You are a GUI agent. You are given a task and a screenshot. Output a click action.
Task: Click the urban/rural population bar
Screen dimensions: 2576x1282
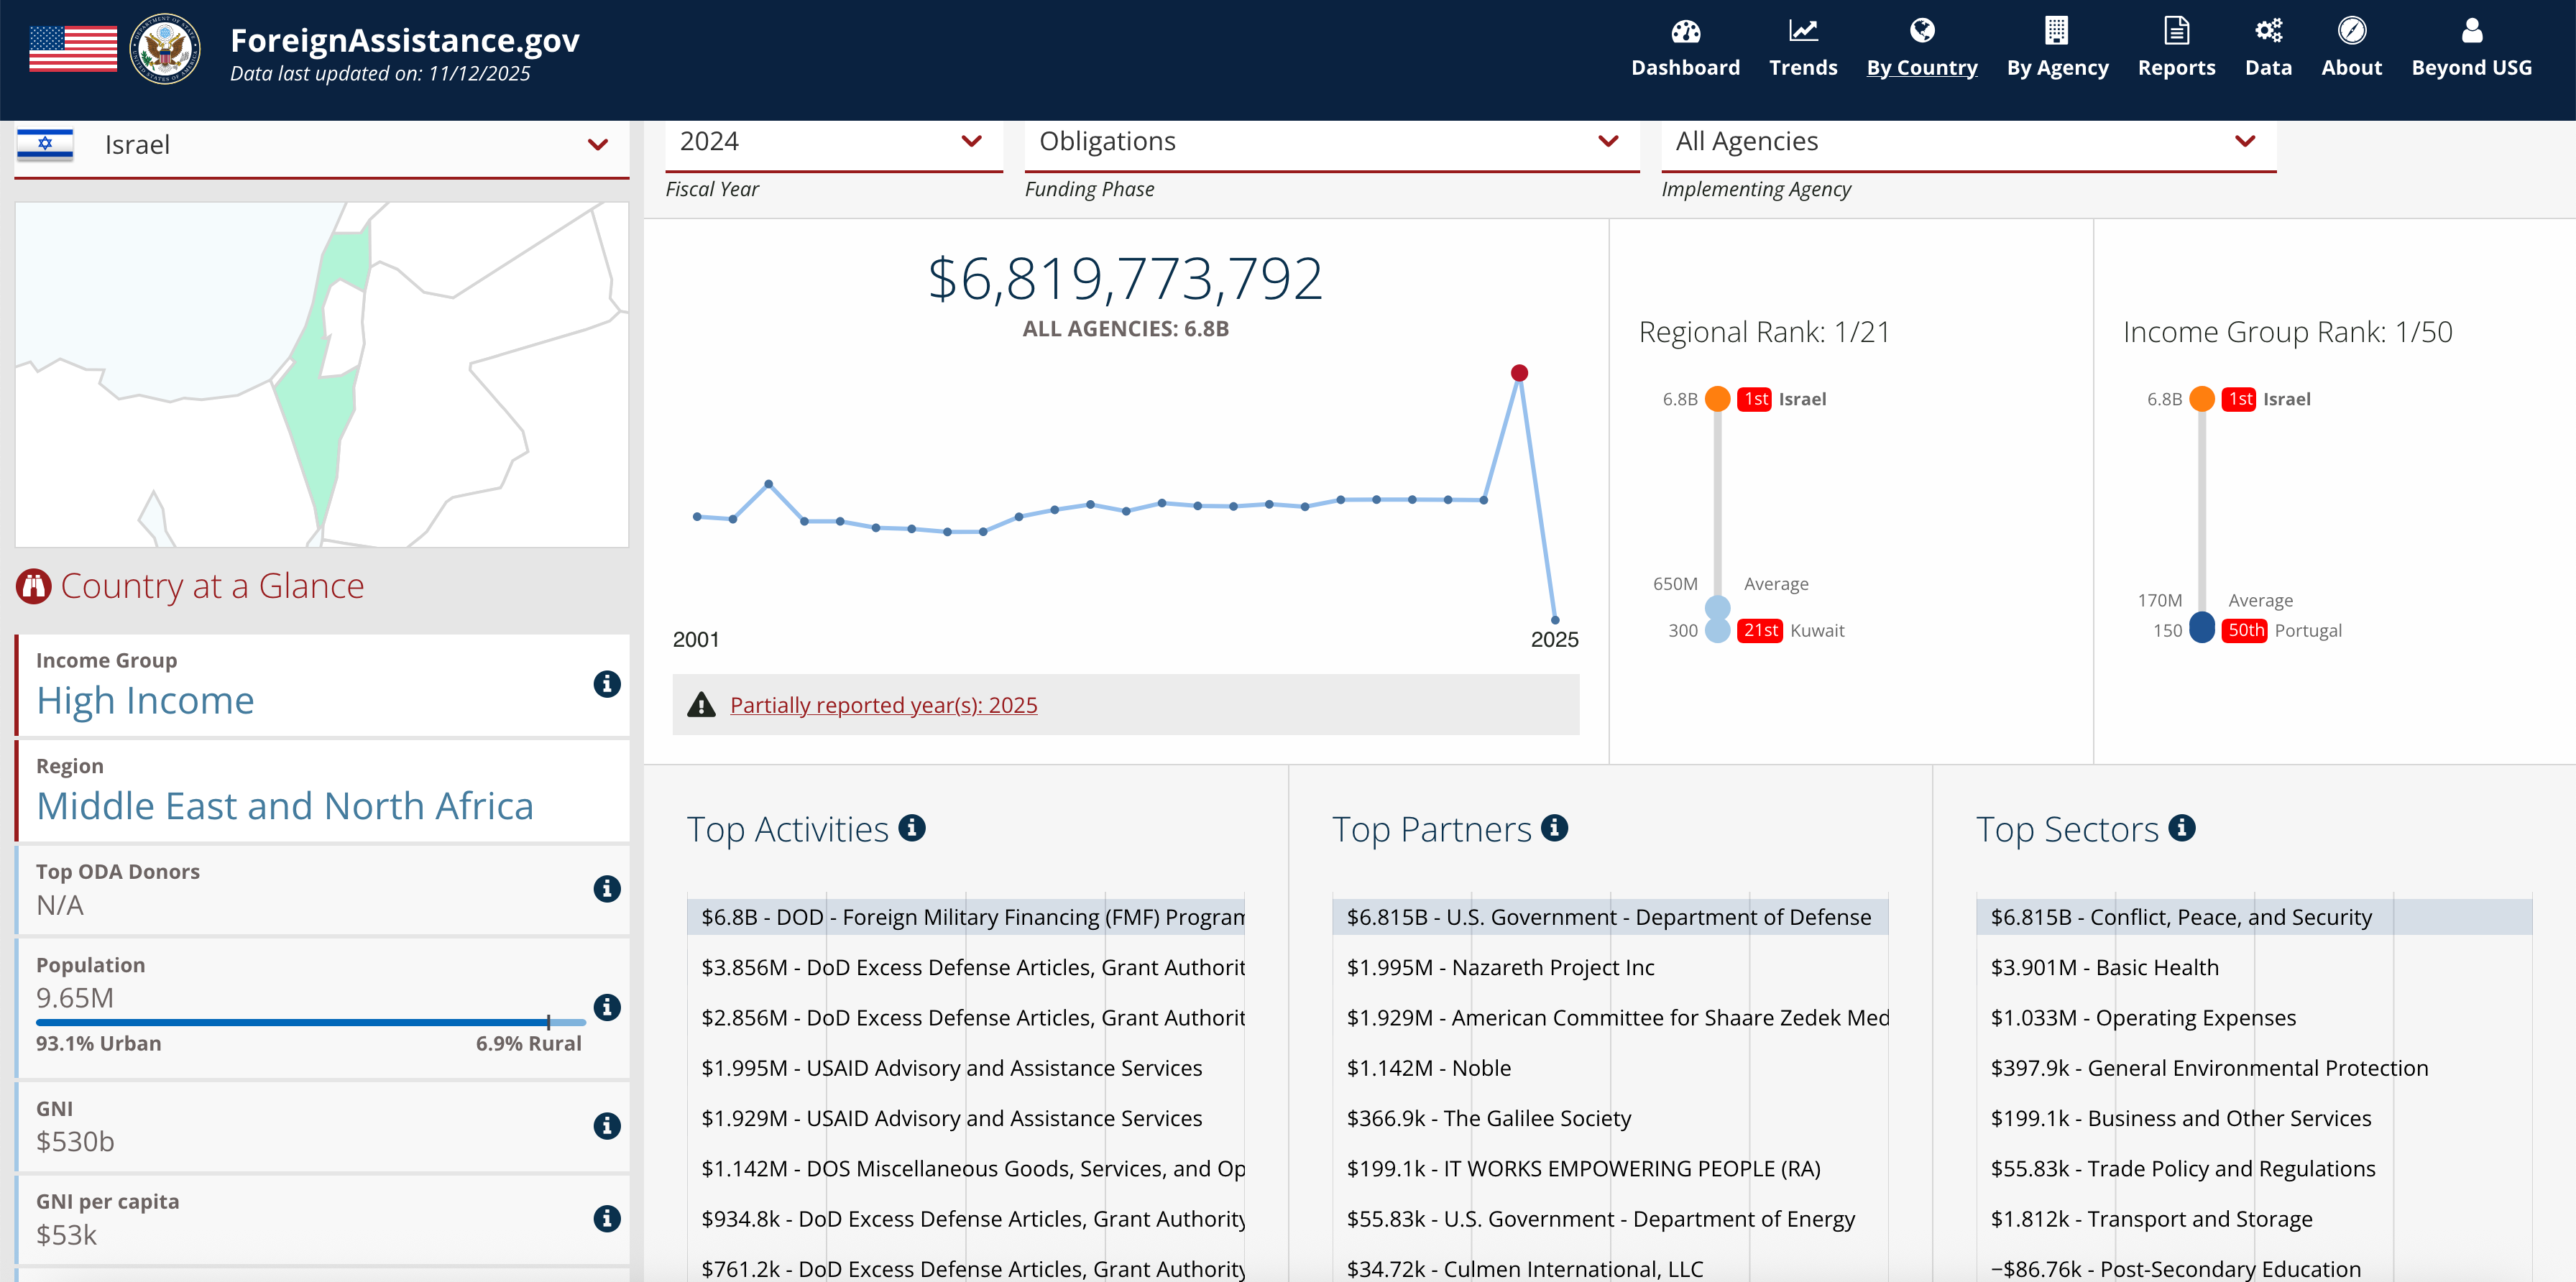pyautogui.click(x=310, y=1022)
